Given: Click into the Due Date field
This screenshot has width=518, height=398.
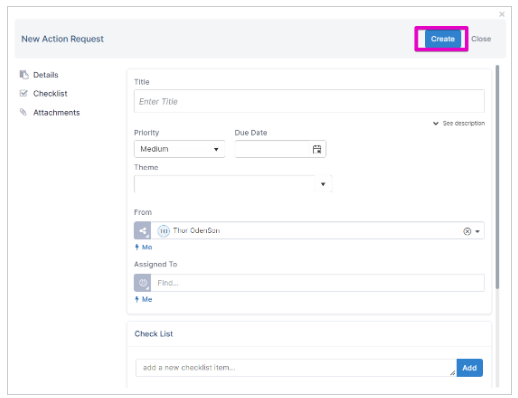Looking at the screenshot, I should point(272,149).
